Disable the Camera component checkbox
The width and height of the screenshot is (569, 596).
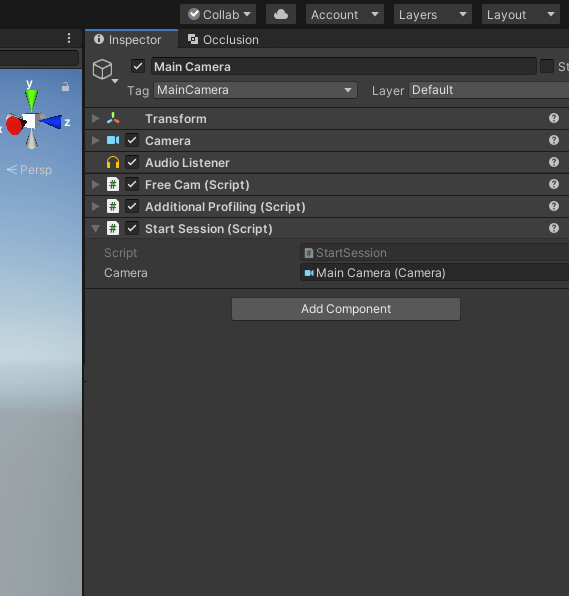132,141
